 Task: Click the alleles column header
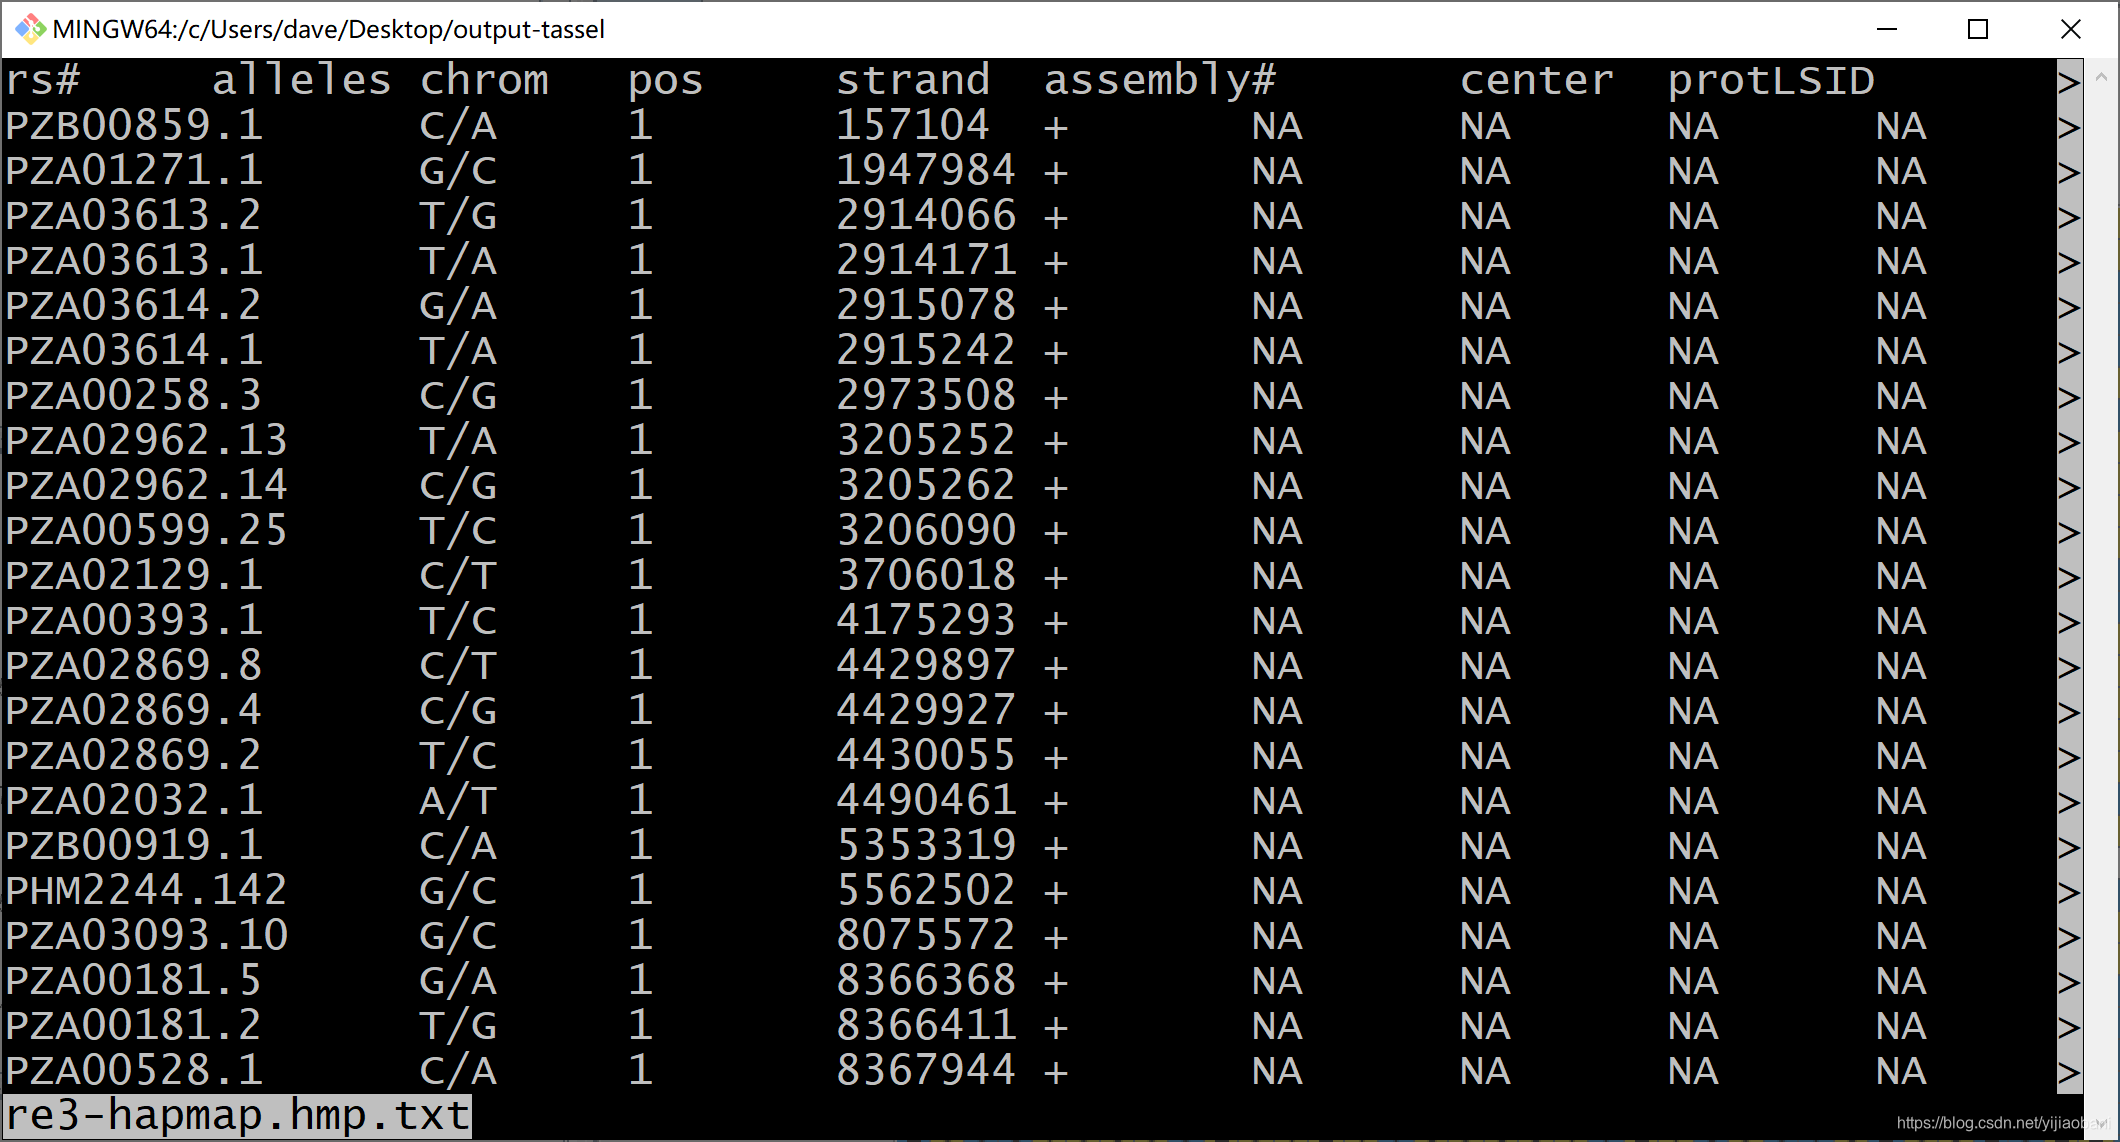coord(301,81)
